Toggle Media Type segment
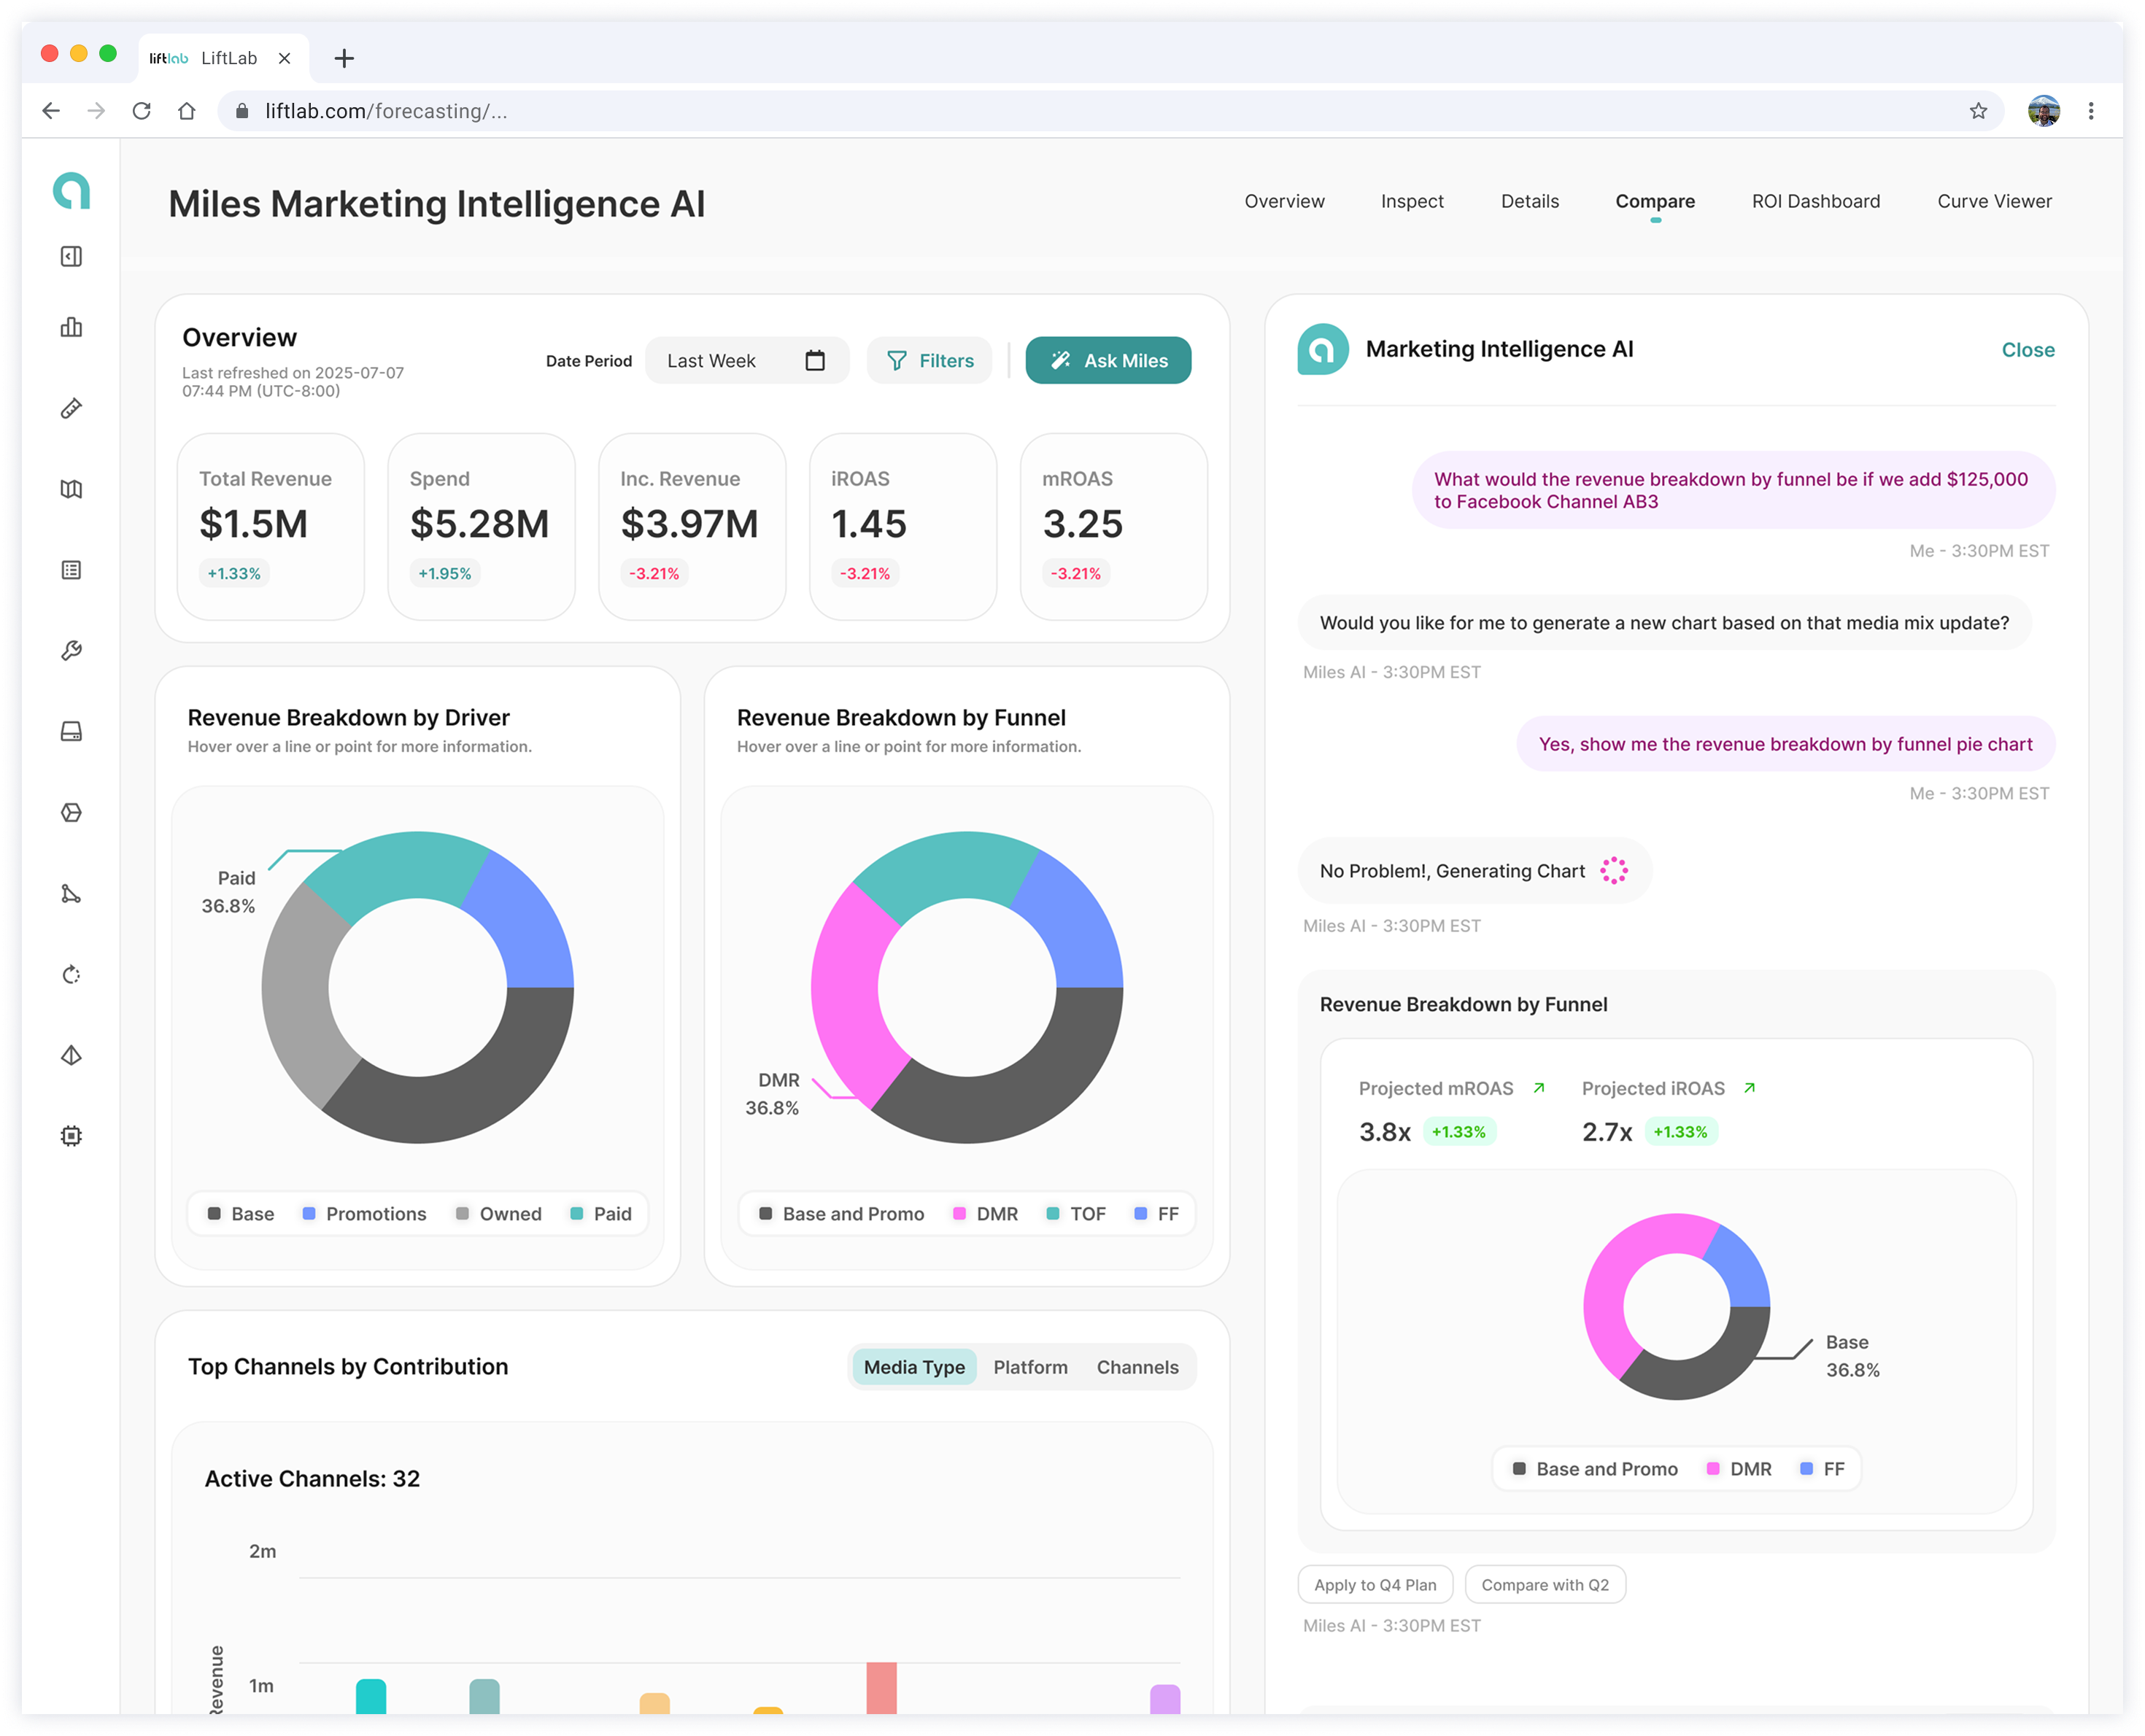 914,1367
